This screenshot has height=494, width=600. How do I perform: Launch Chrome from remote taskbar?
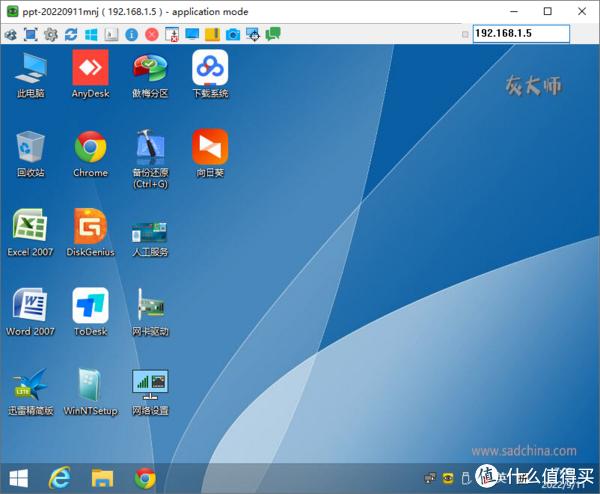click(x=145, y=478)
